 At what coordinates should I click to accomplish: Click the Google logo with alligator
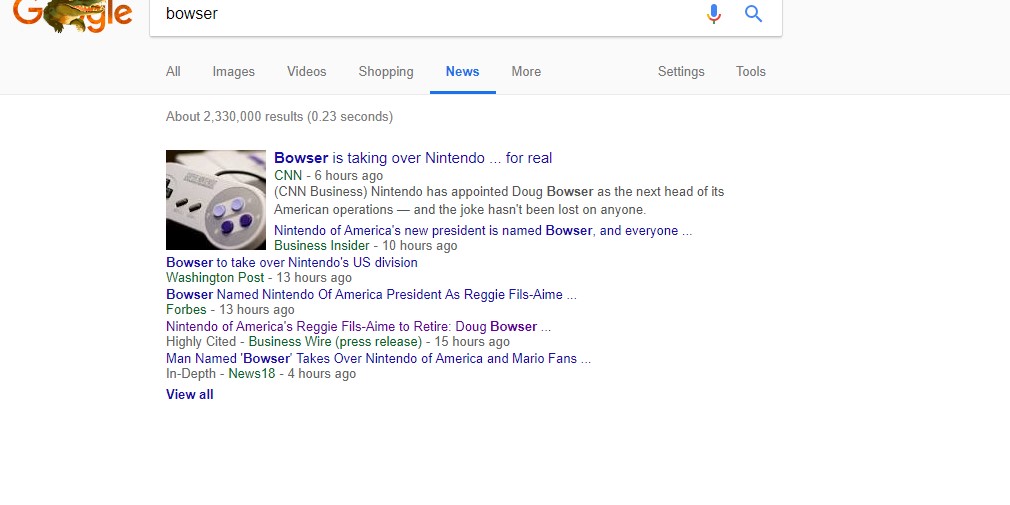[x=72, y=15]
